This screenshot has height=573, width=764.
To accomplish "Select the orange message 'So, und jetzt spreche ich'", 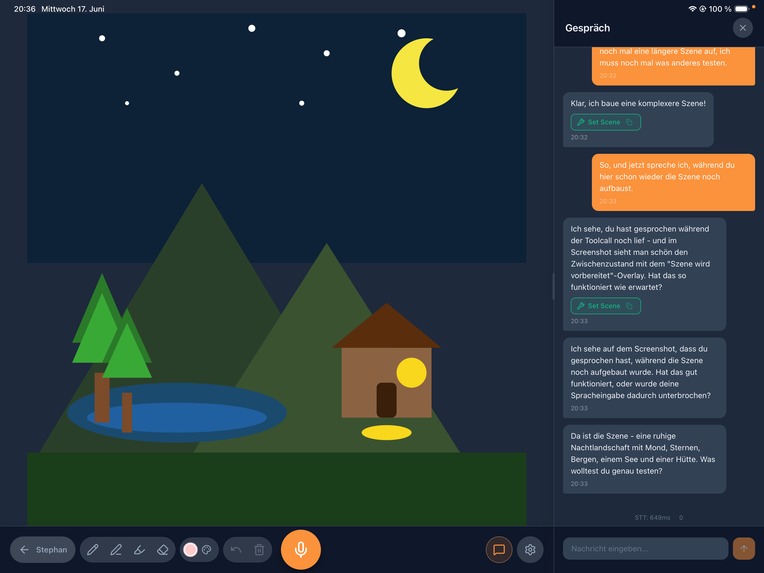I will [x=673, y=182].
